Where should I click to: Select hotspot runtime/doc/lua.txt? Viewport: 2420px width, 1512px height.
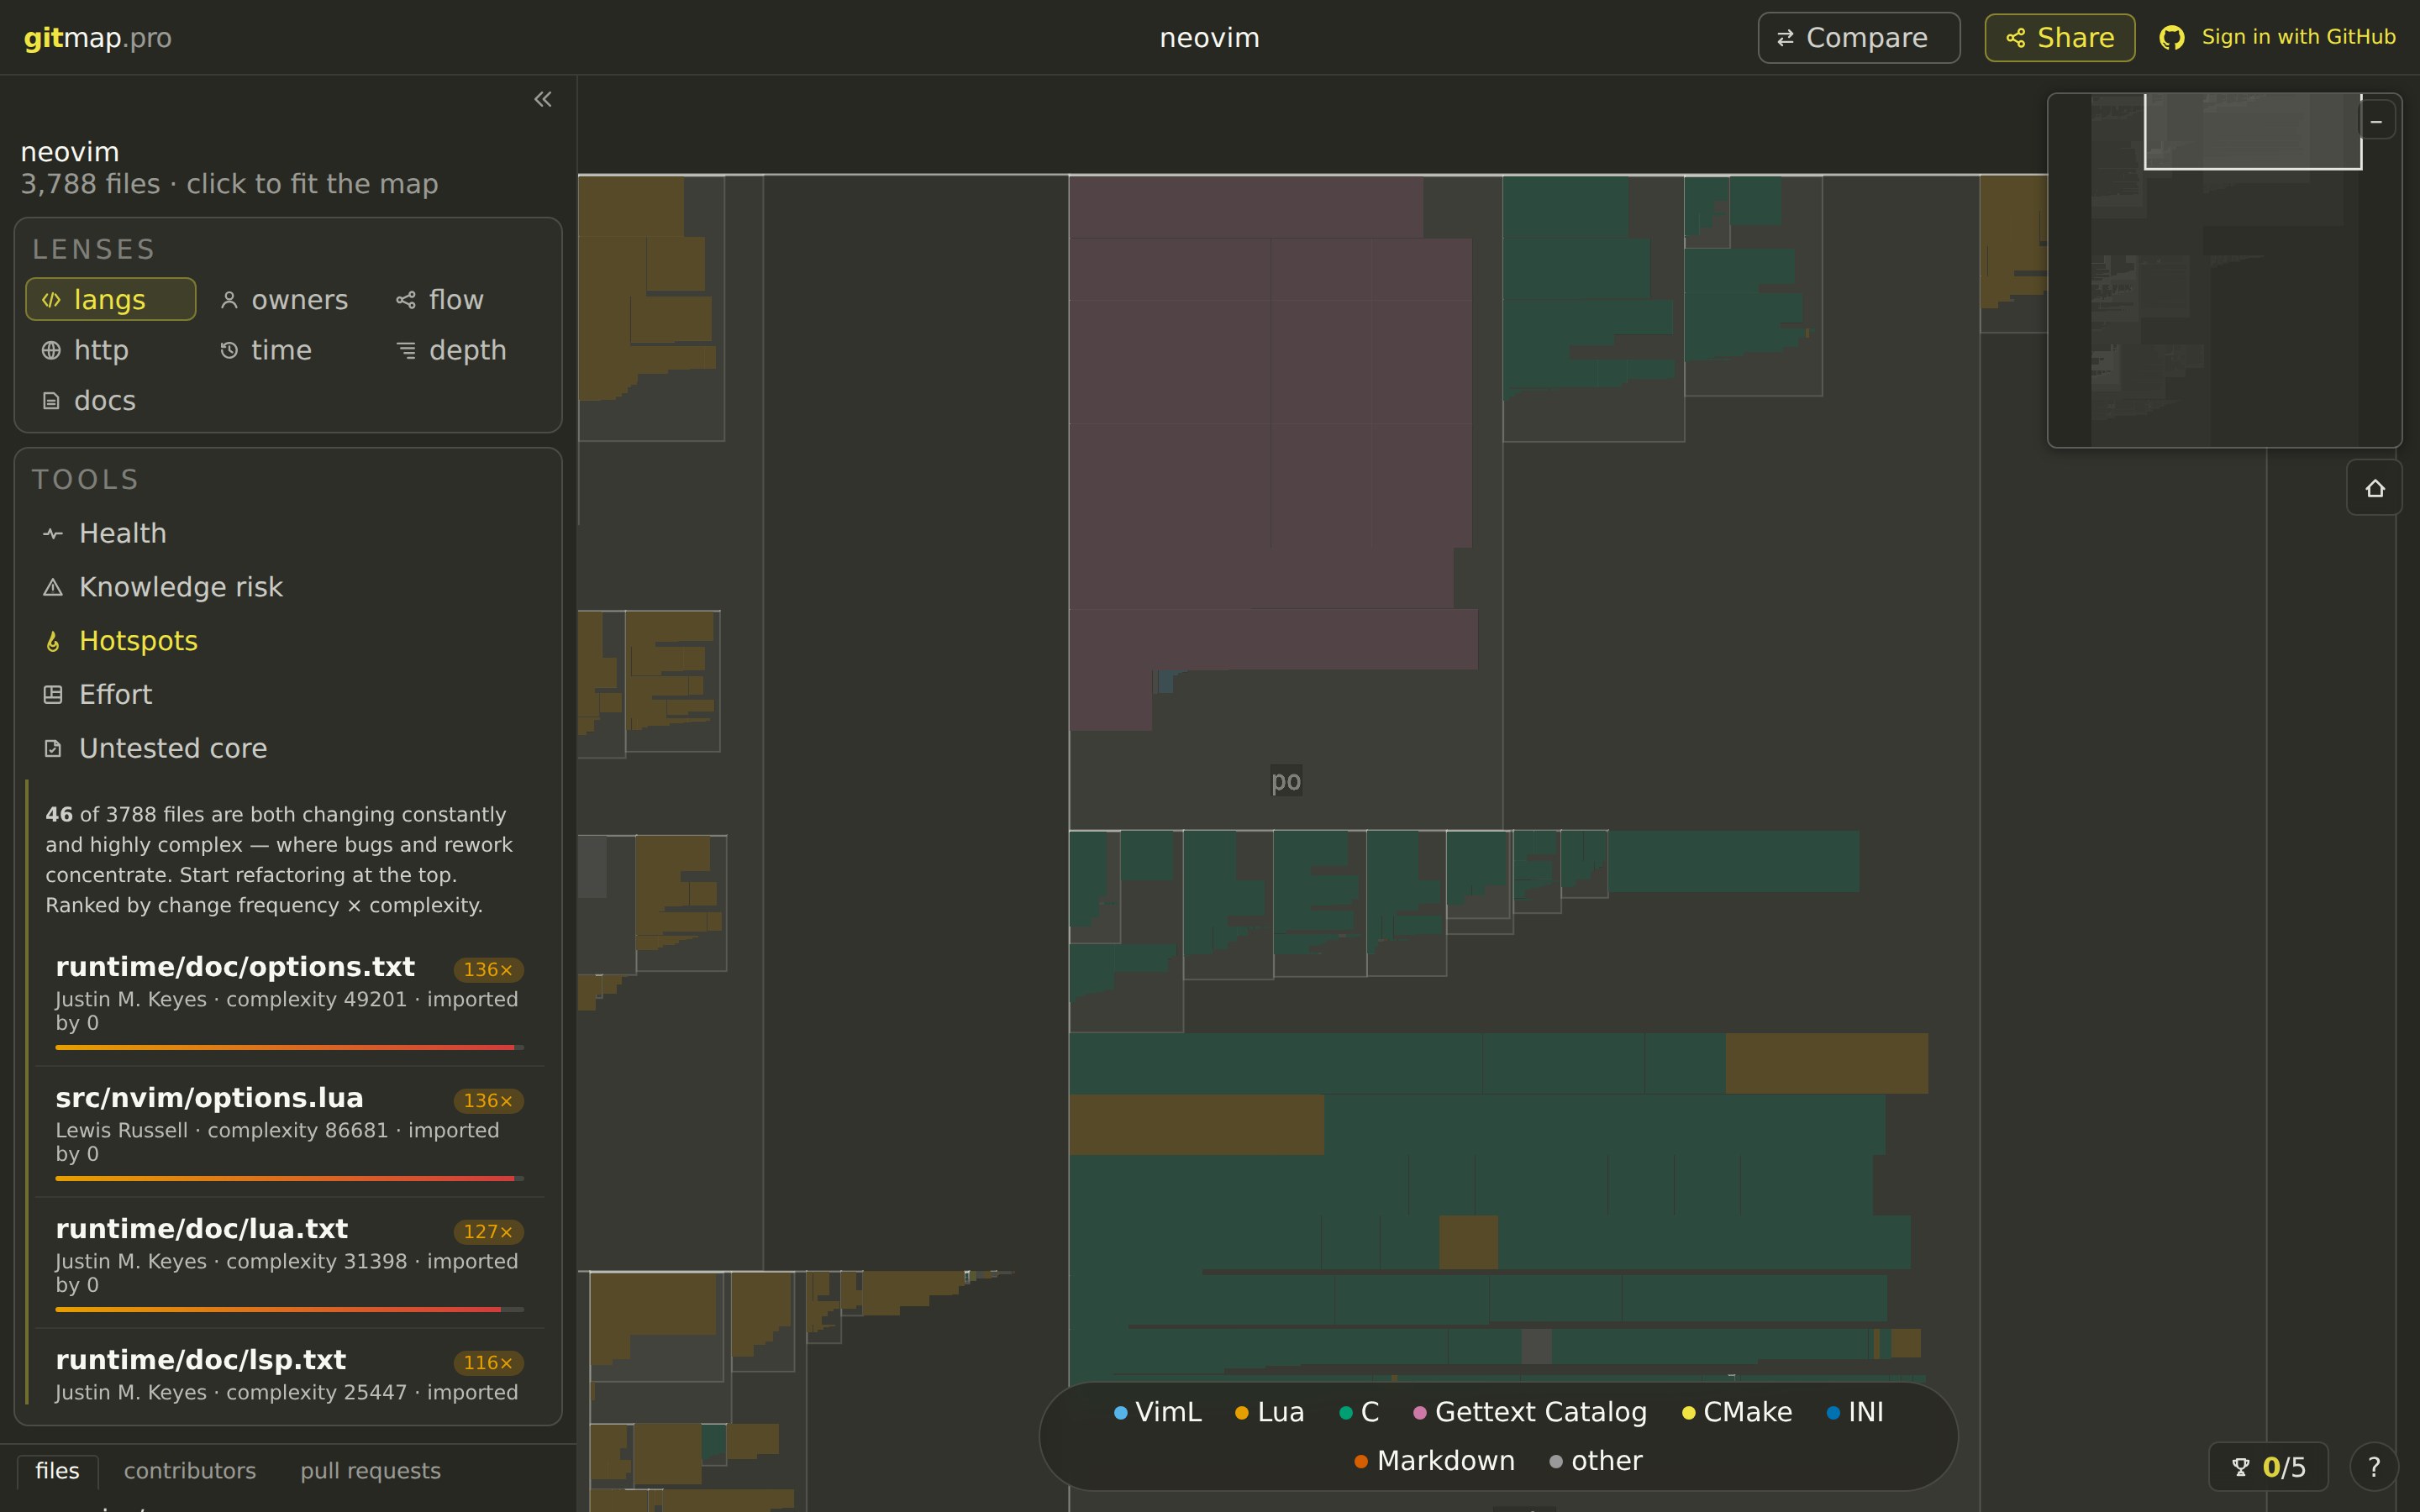(290, 1262)
